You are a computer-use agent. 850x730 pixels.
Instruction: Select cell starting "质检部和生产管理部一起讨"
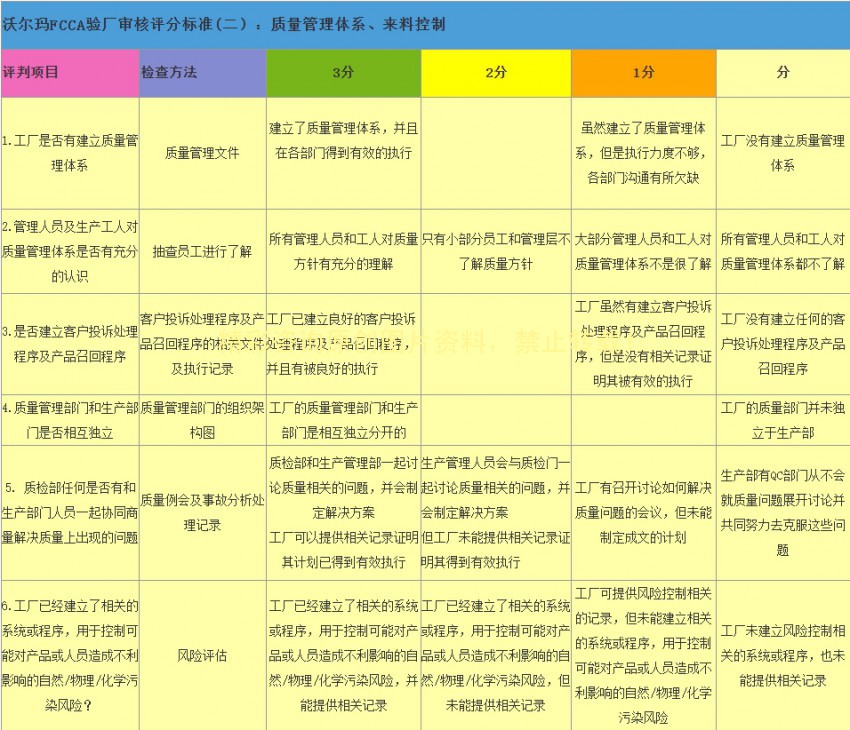(x=344, y=513)
